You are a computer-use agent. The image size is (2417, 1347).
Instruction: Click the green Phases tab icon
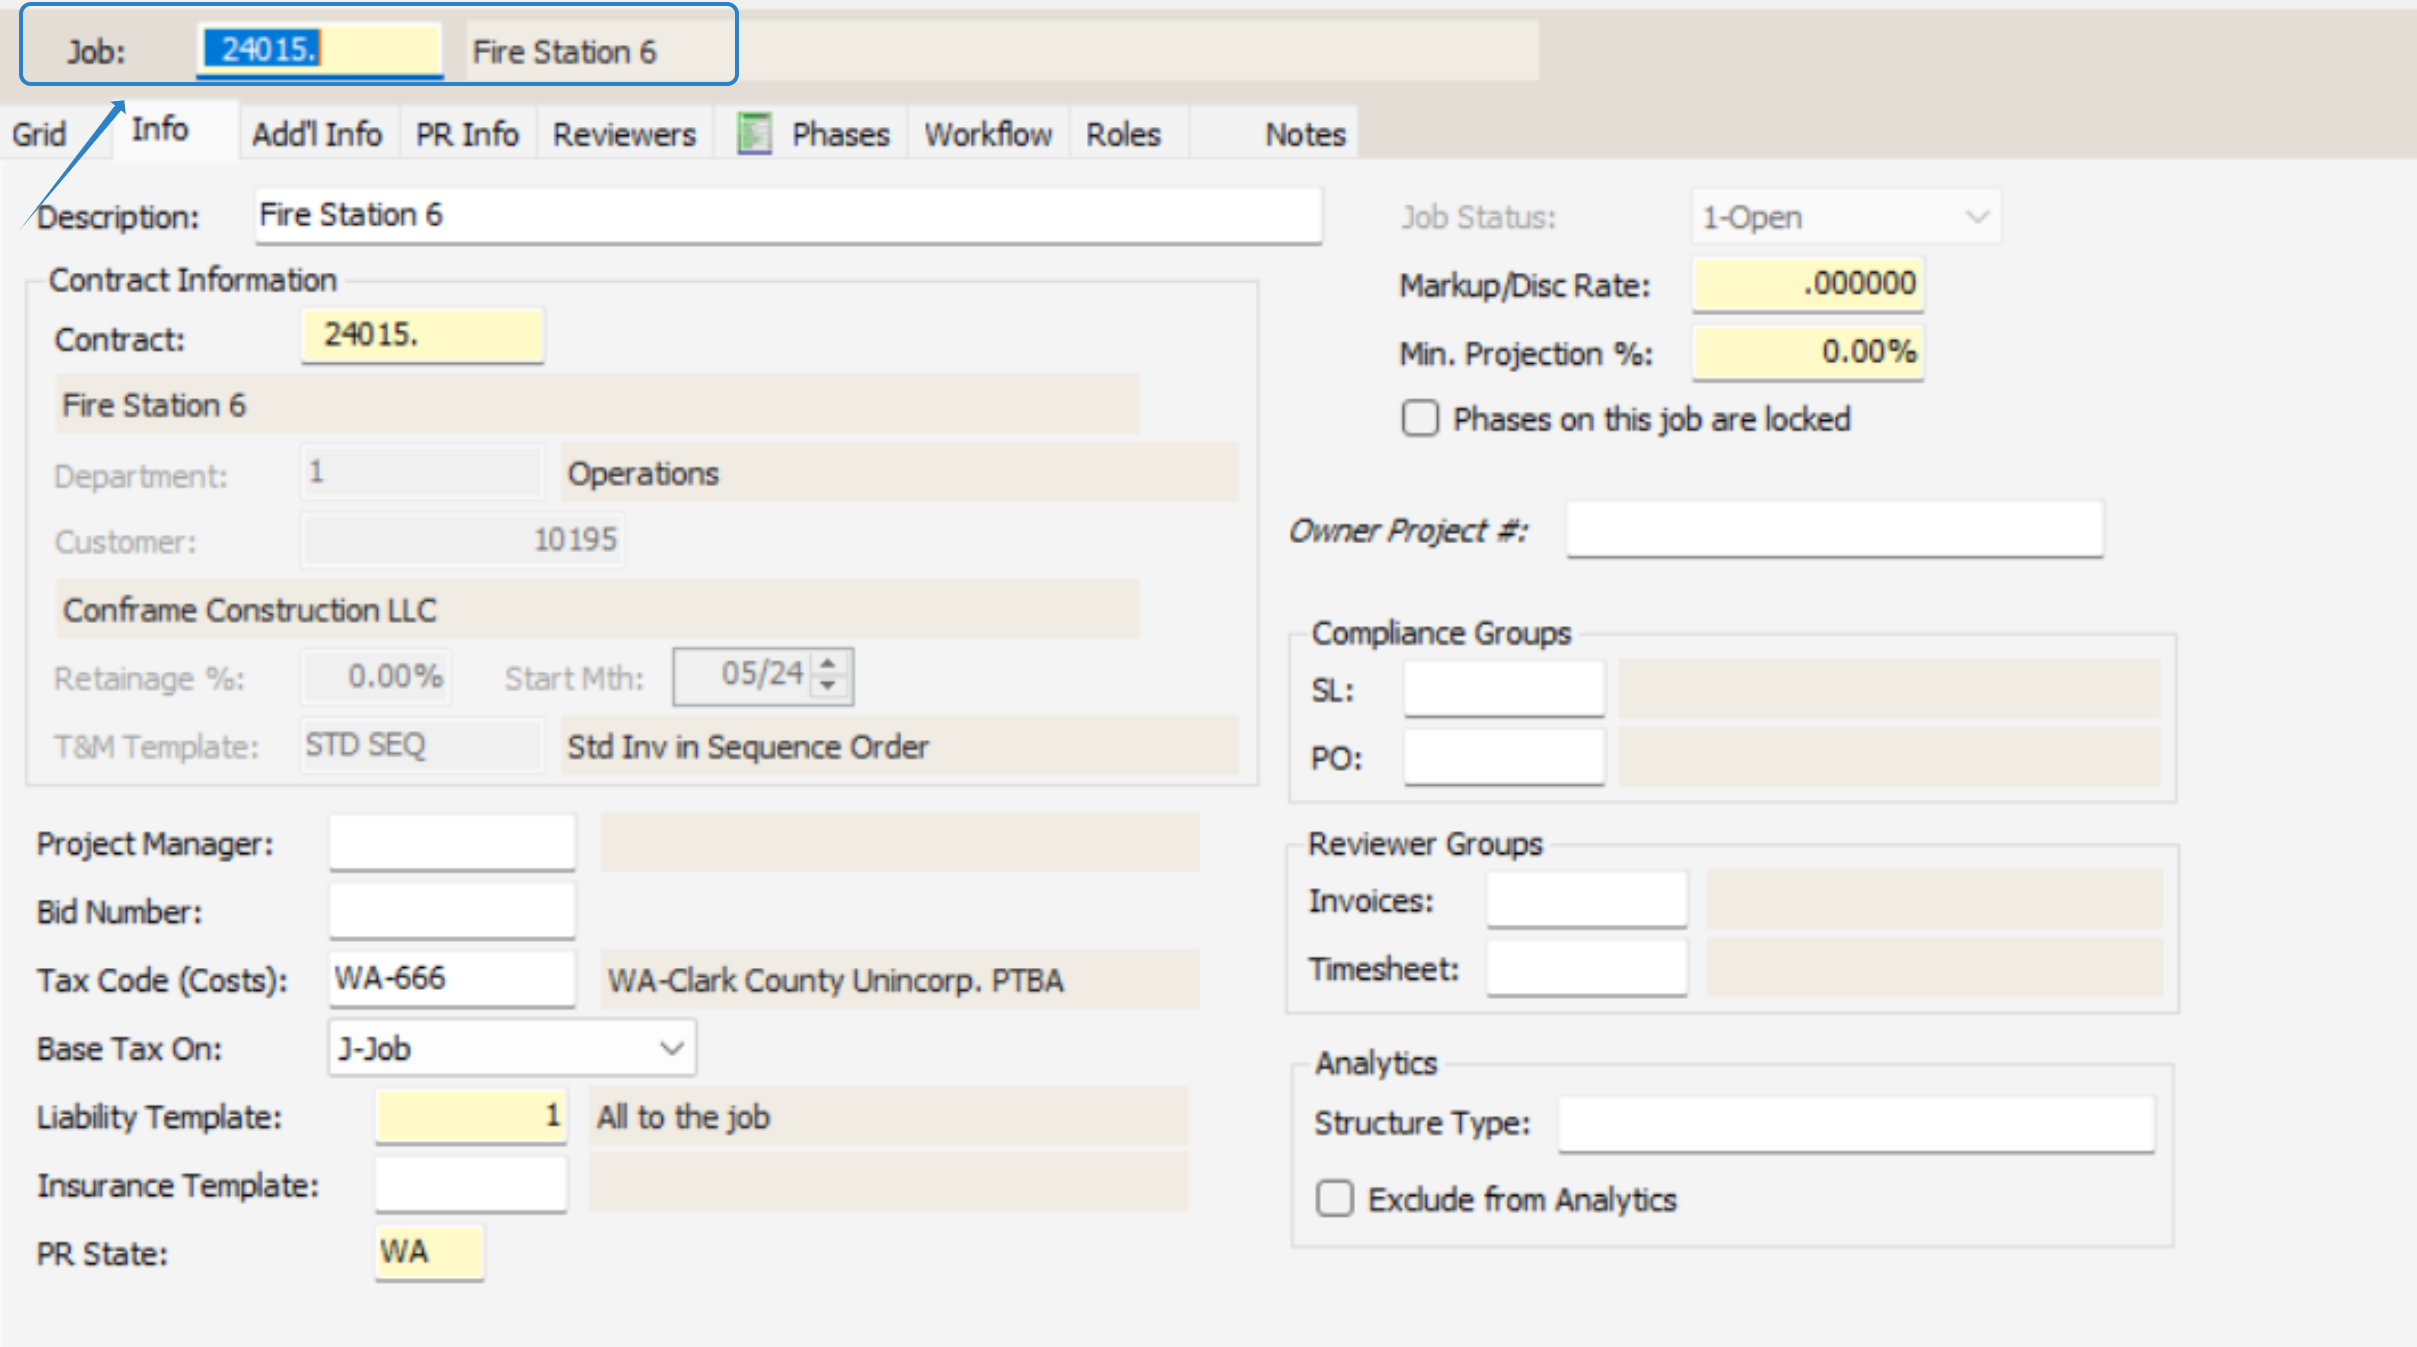754,134
